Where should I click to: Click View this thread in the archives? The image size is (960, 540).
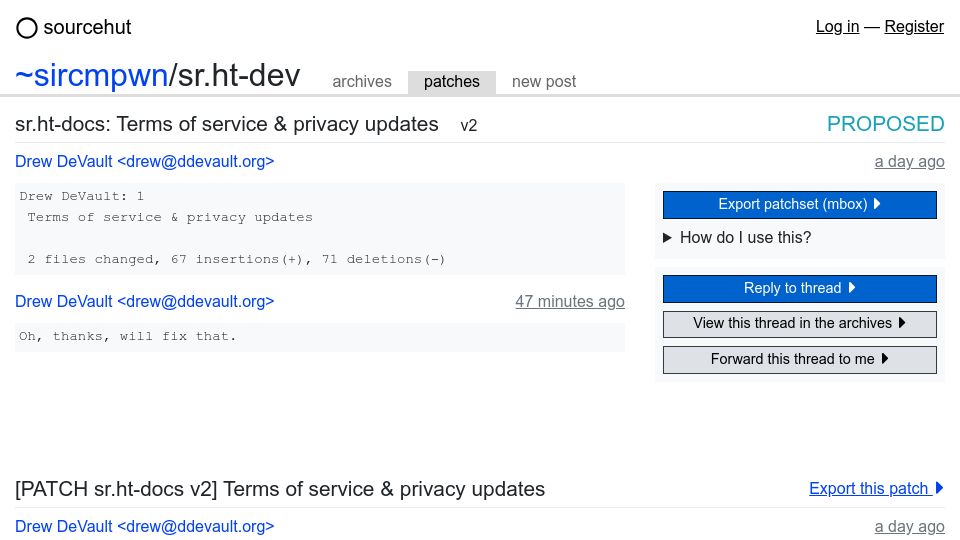point(800,324)
